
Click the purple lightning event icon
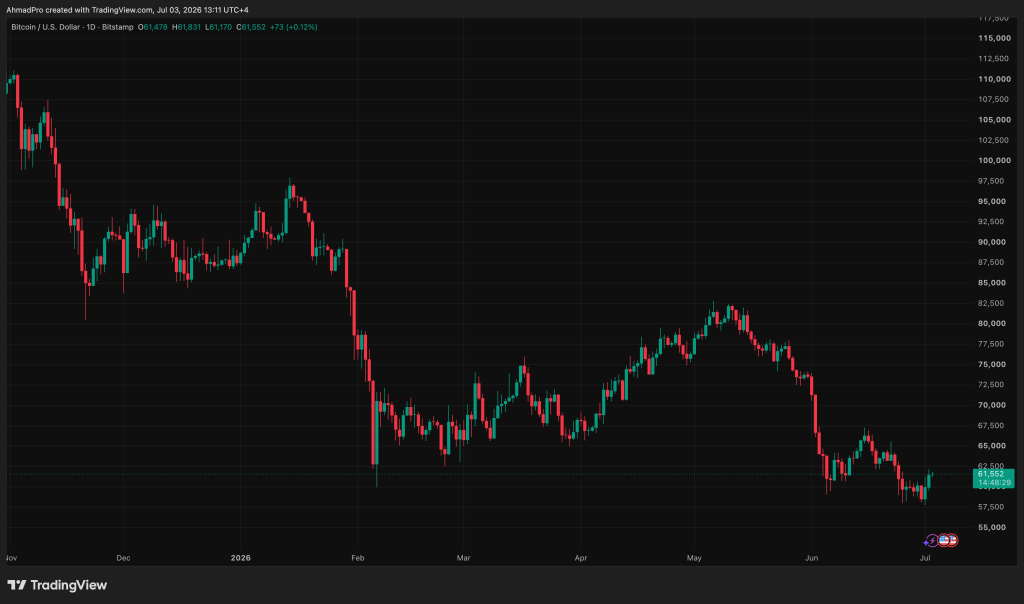932,541
